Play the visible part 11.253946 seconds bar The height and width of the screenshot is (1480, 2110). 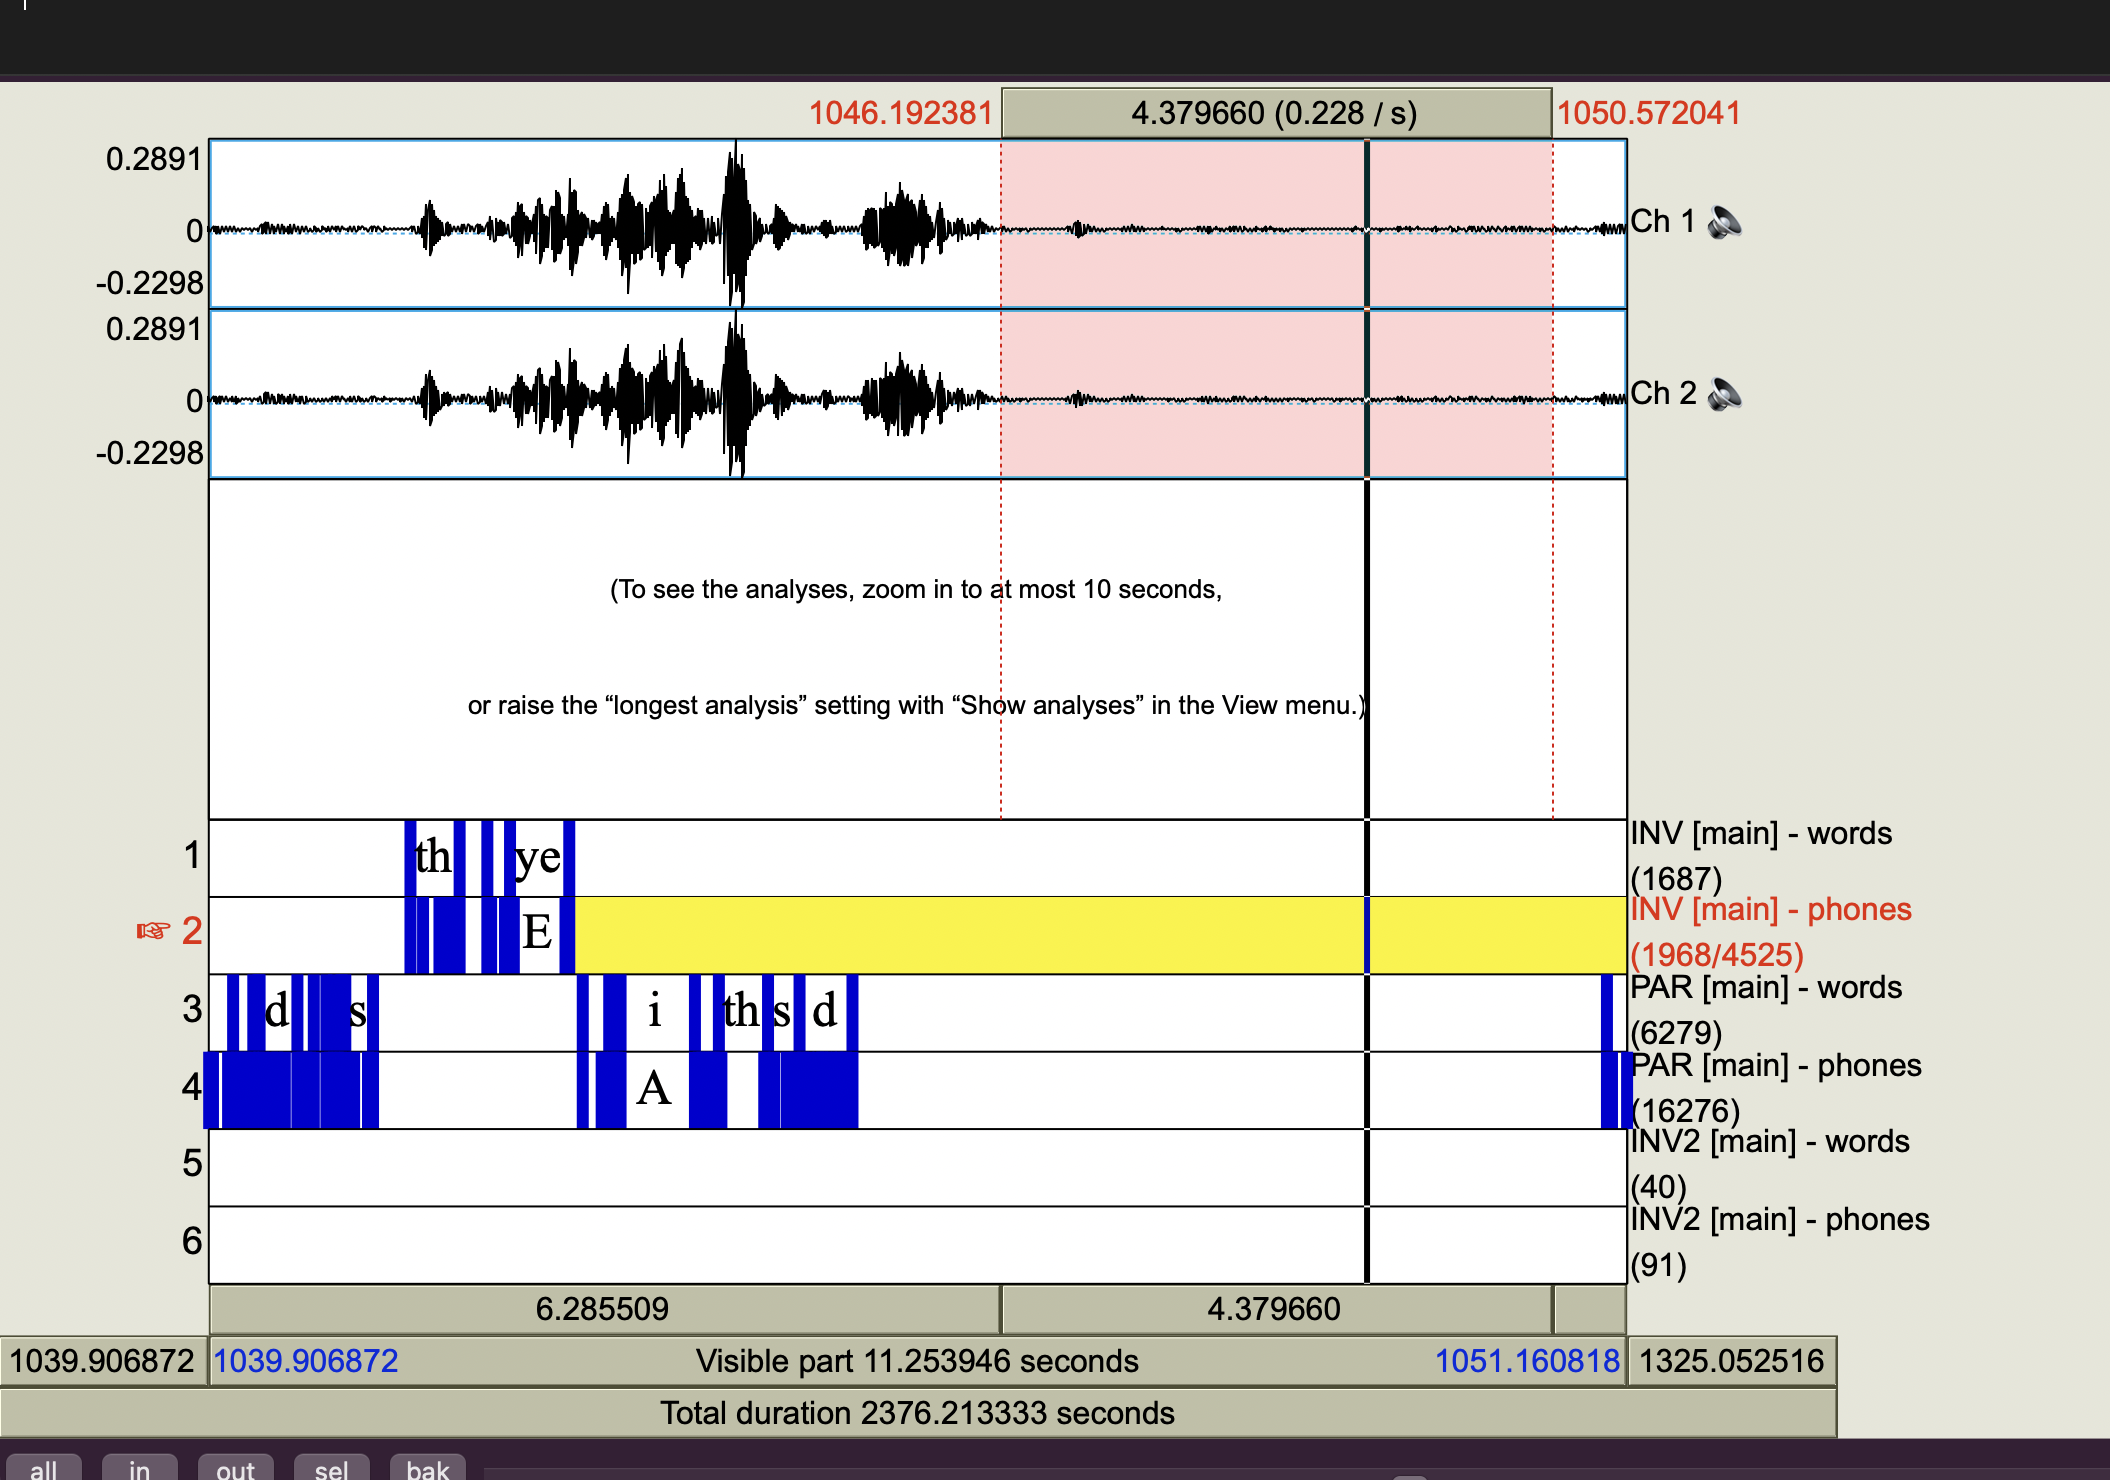(917, 1361)
